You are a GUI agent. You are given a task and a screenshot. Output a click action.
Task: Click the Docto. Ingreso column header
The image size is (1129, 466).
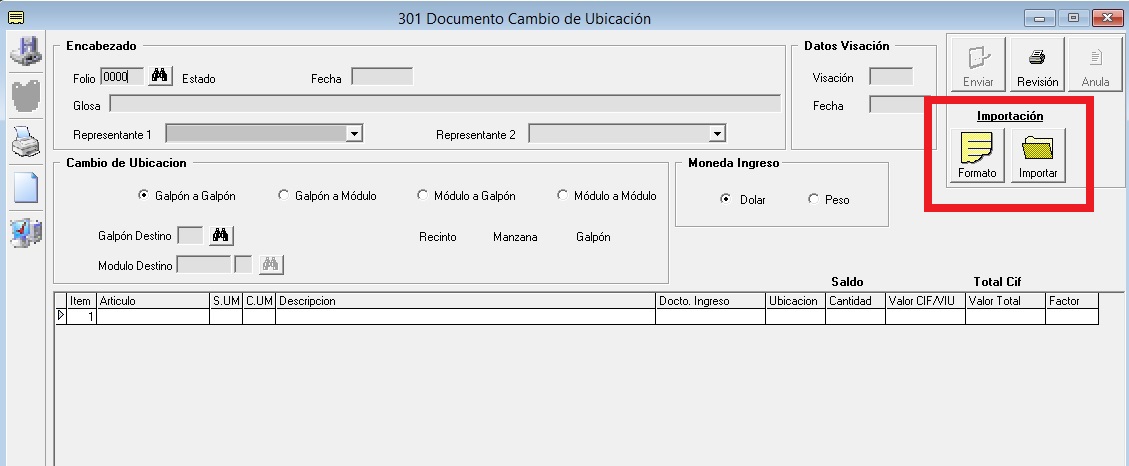click(x=710, y=301)
